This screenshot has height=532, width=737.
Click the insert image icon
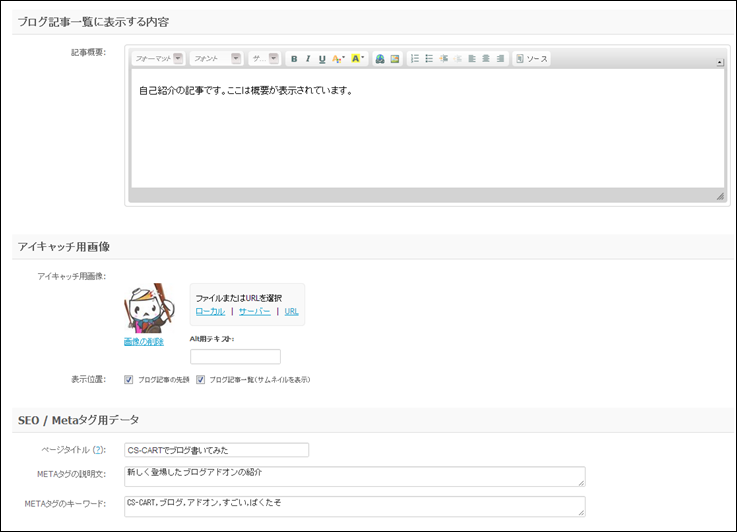[395, 59]
